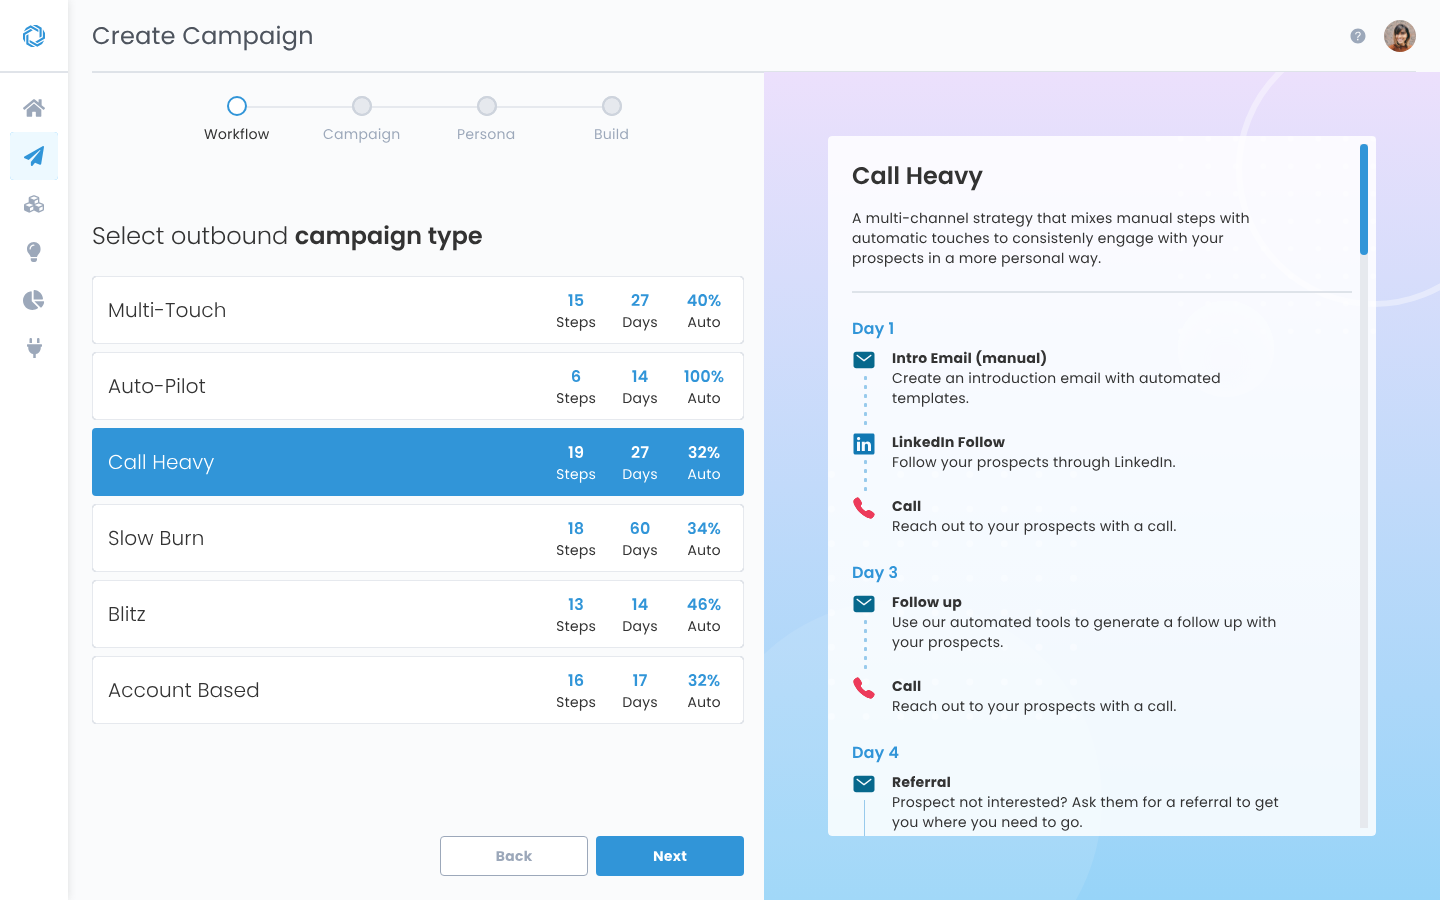Click the app logo icon
The height and width of the screenshot is (900, 1440).
[x=34, y=36]
